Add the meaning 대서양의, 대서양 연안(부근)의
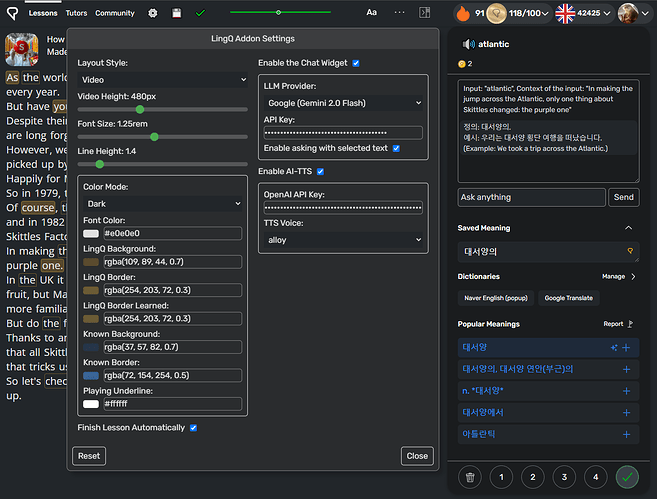 click(626, 369)
